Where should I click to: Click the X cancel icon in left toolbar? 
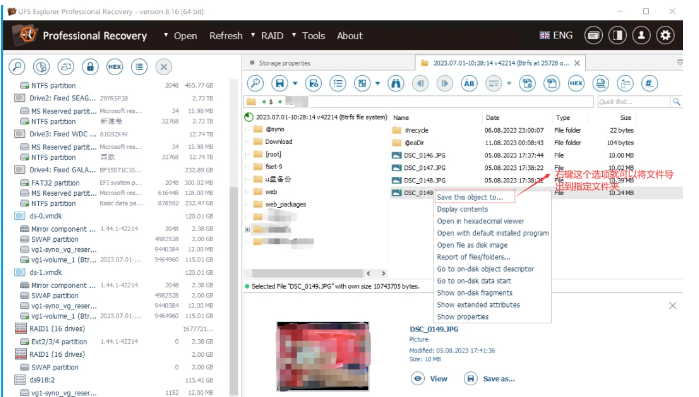click(164, 67)
